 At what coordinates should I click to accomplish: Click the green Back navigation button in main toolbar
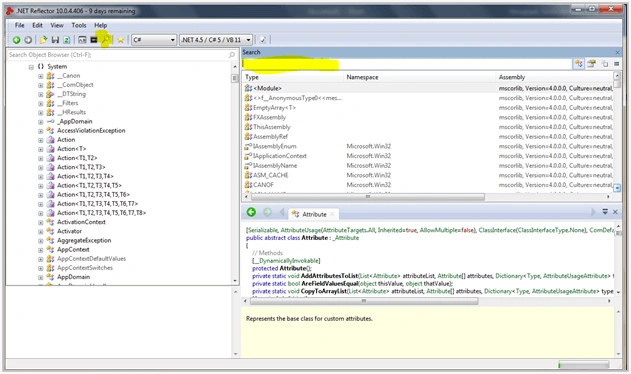[16, 40]
